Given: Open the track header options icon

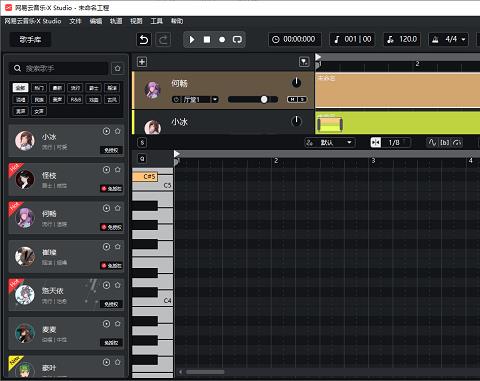Looking at the screenshot, I should click(x=304, y=62).
